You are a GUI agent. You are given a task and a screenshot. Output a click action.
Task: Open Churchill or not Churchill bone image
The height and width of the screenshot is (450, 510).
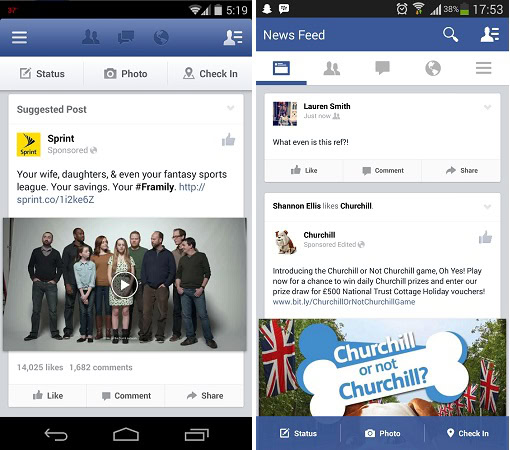click(x=382, y=367)
